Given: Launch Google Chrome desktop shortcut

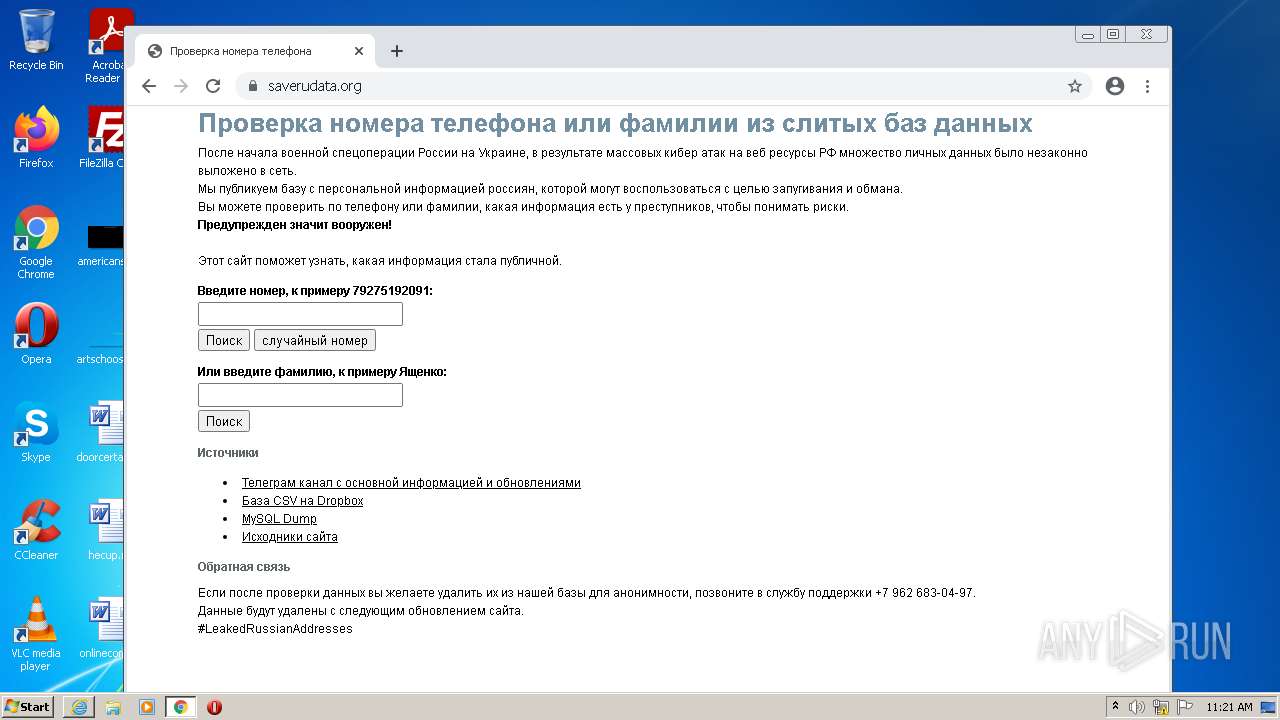Looking at the screenshot, I should pos(36,242).
